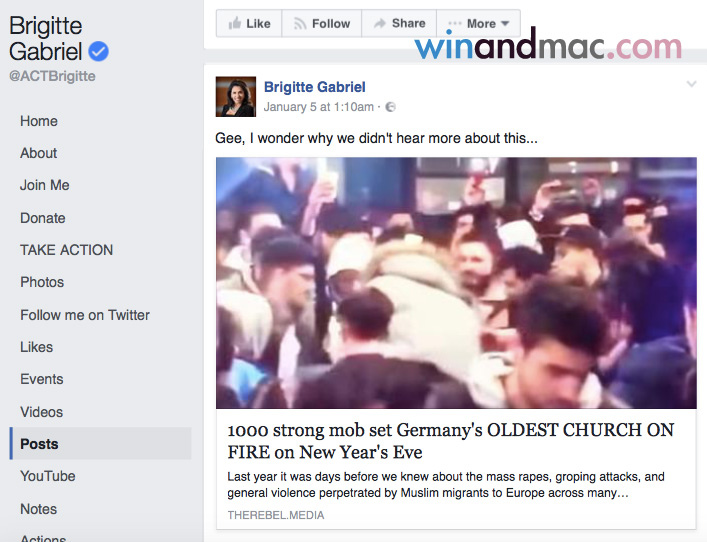707x542 pixels.
Task: Click the post timestamp January 5
Action: pos(319,107)
